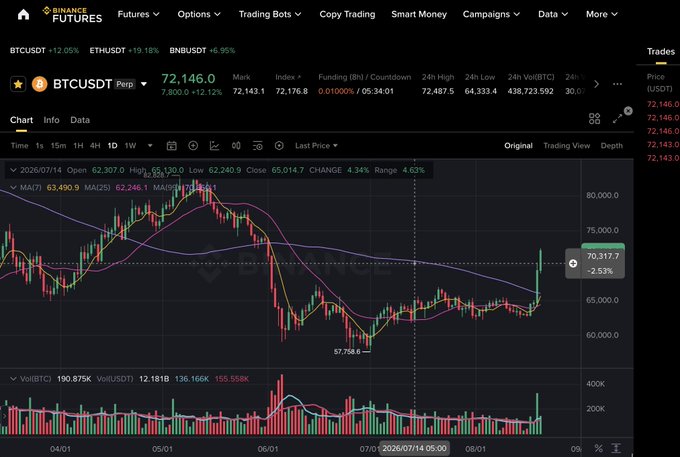Select the 1H interval
Viewport: 680px width, 457px height.
78,146
